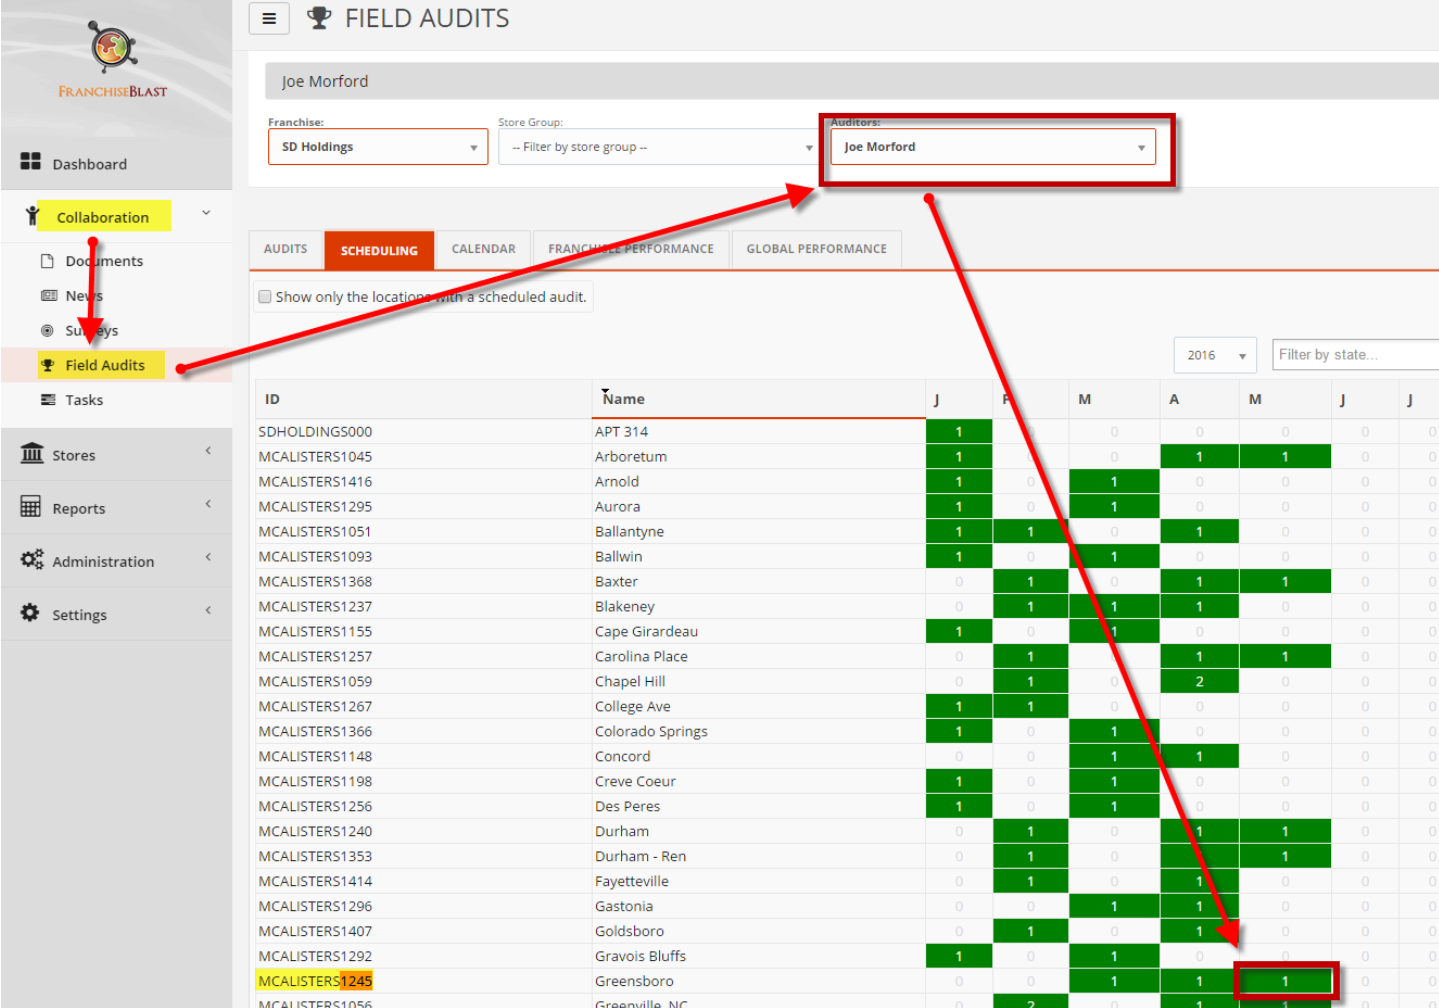Click the Tasks list icon

(x=48, y=400)
